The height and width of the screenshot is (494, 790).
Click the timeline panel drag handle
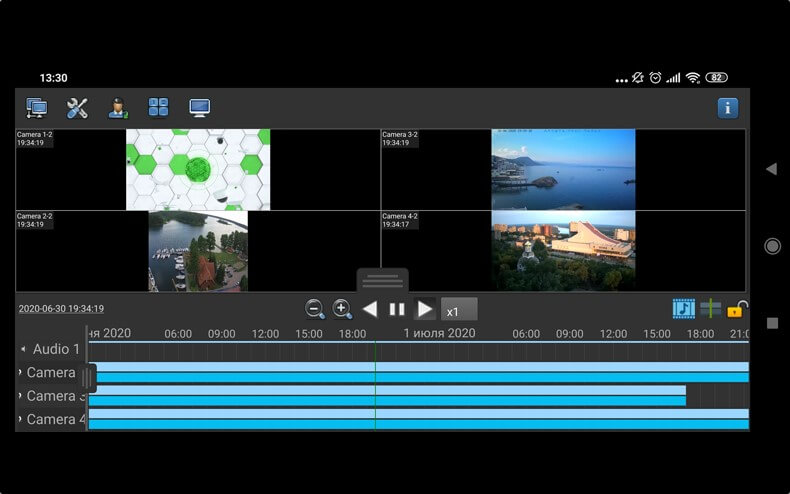382,280
